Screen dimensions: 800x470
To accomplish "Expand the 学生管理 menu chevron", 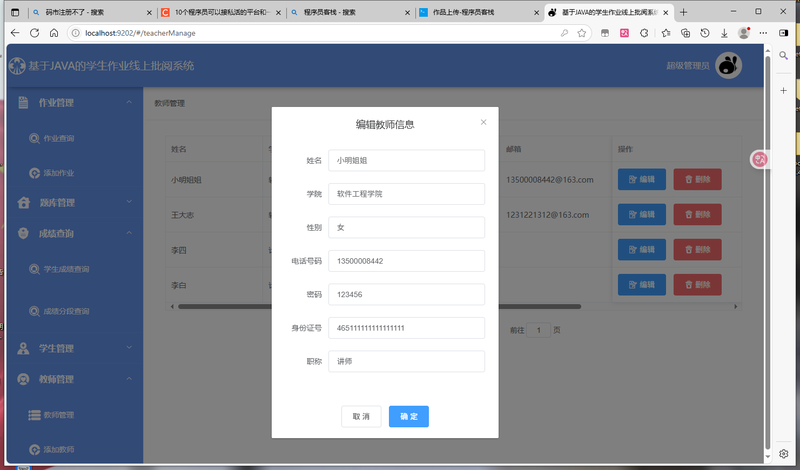I will tap(129, 348).
